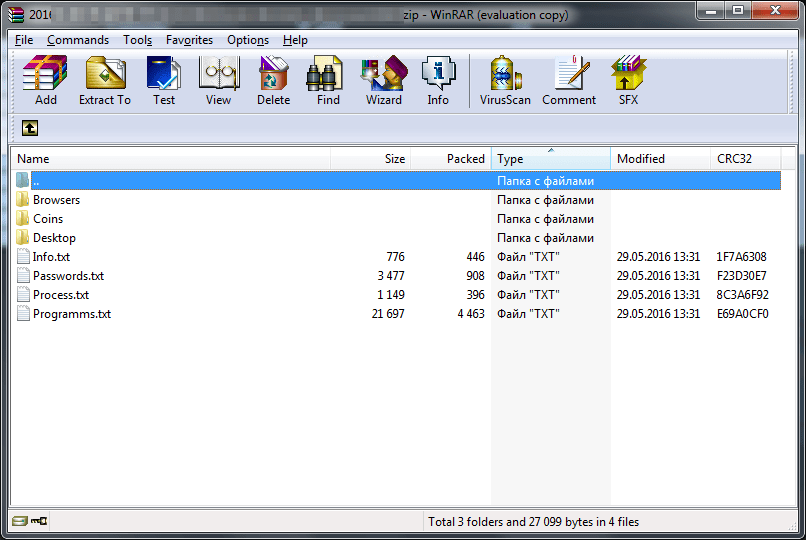Image resolution: width=806 pixels, height=540 pixels.
Task: Select the Coins folder icon
Action: [x=22, y=218]
